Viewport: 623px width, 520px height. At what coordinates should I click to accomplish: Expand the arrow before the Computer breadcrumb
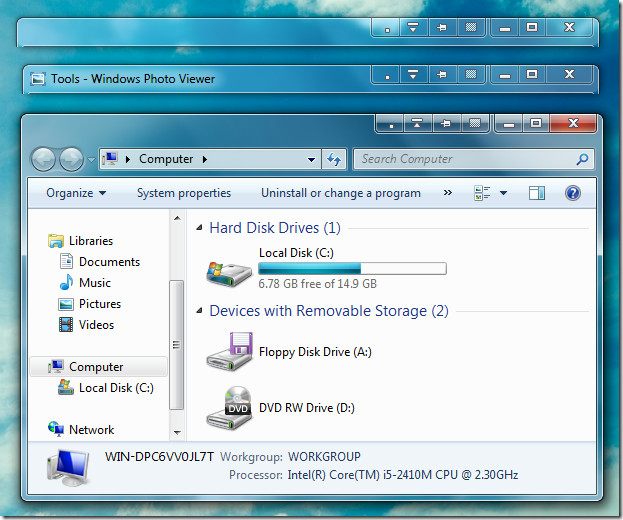tap(128, 159)
